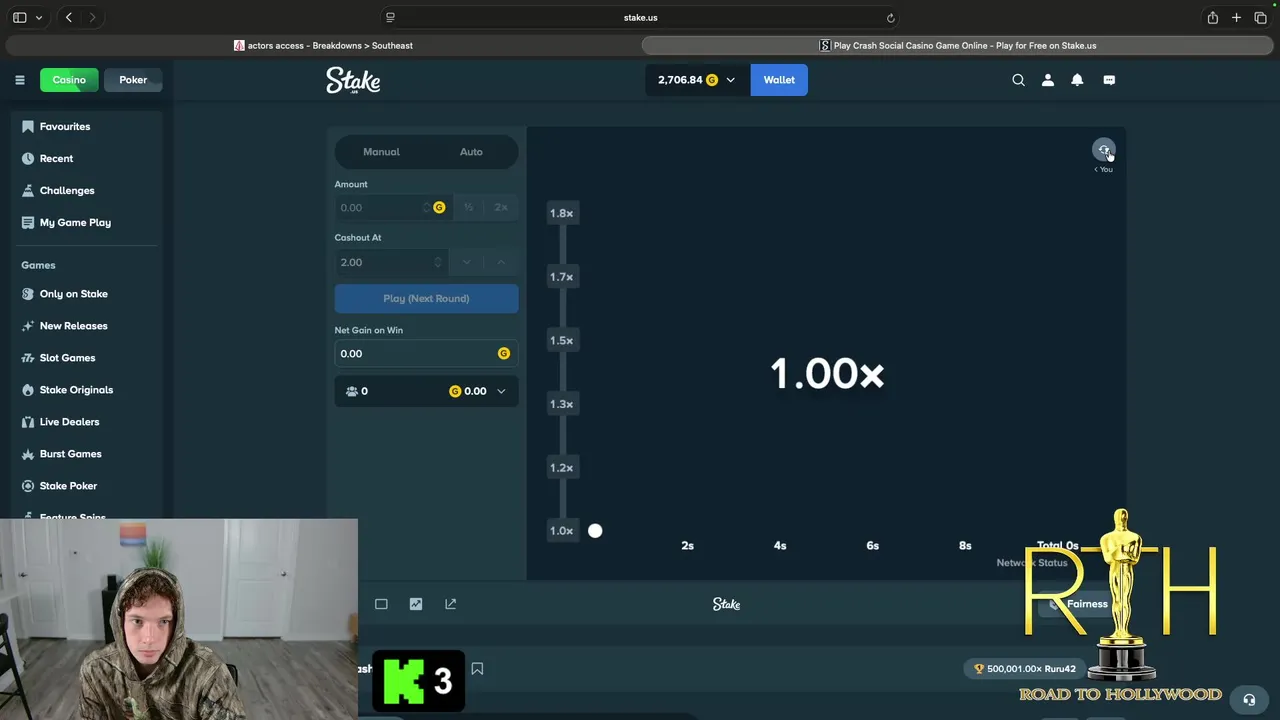The width and height of the screenshot is (1280, 720).
Task: Open the user profile icon
Action: (1048, 80)
